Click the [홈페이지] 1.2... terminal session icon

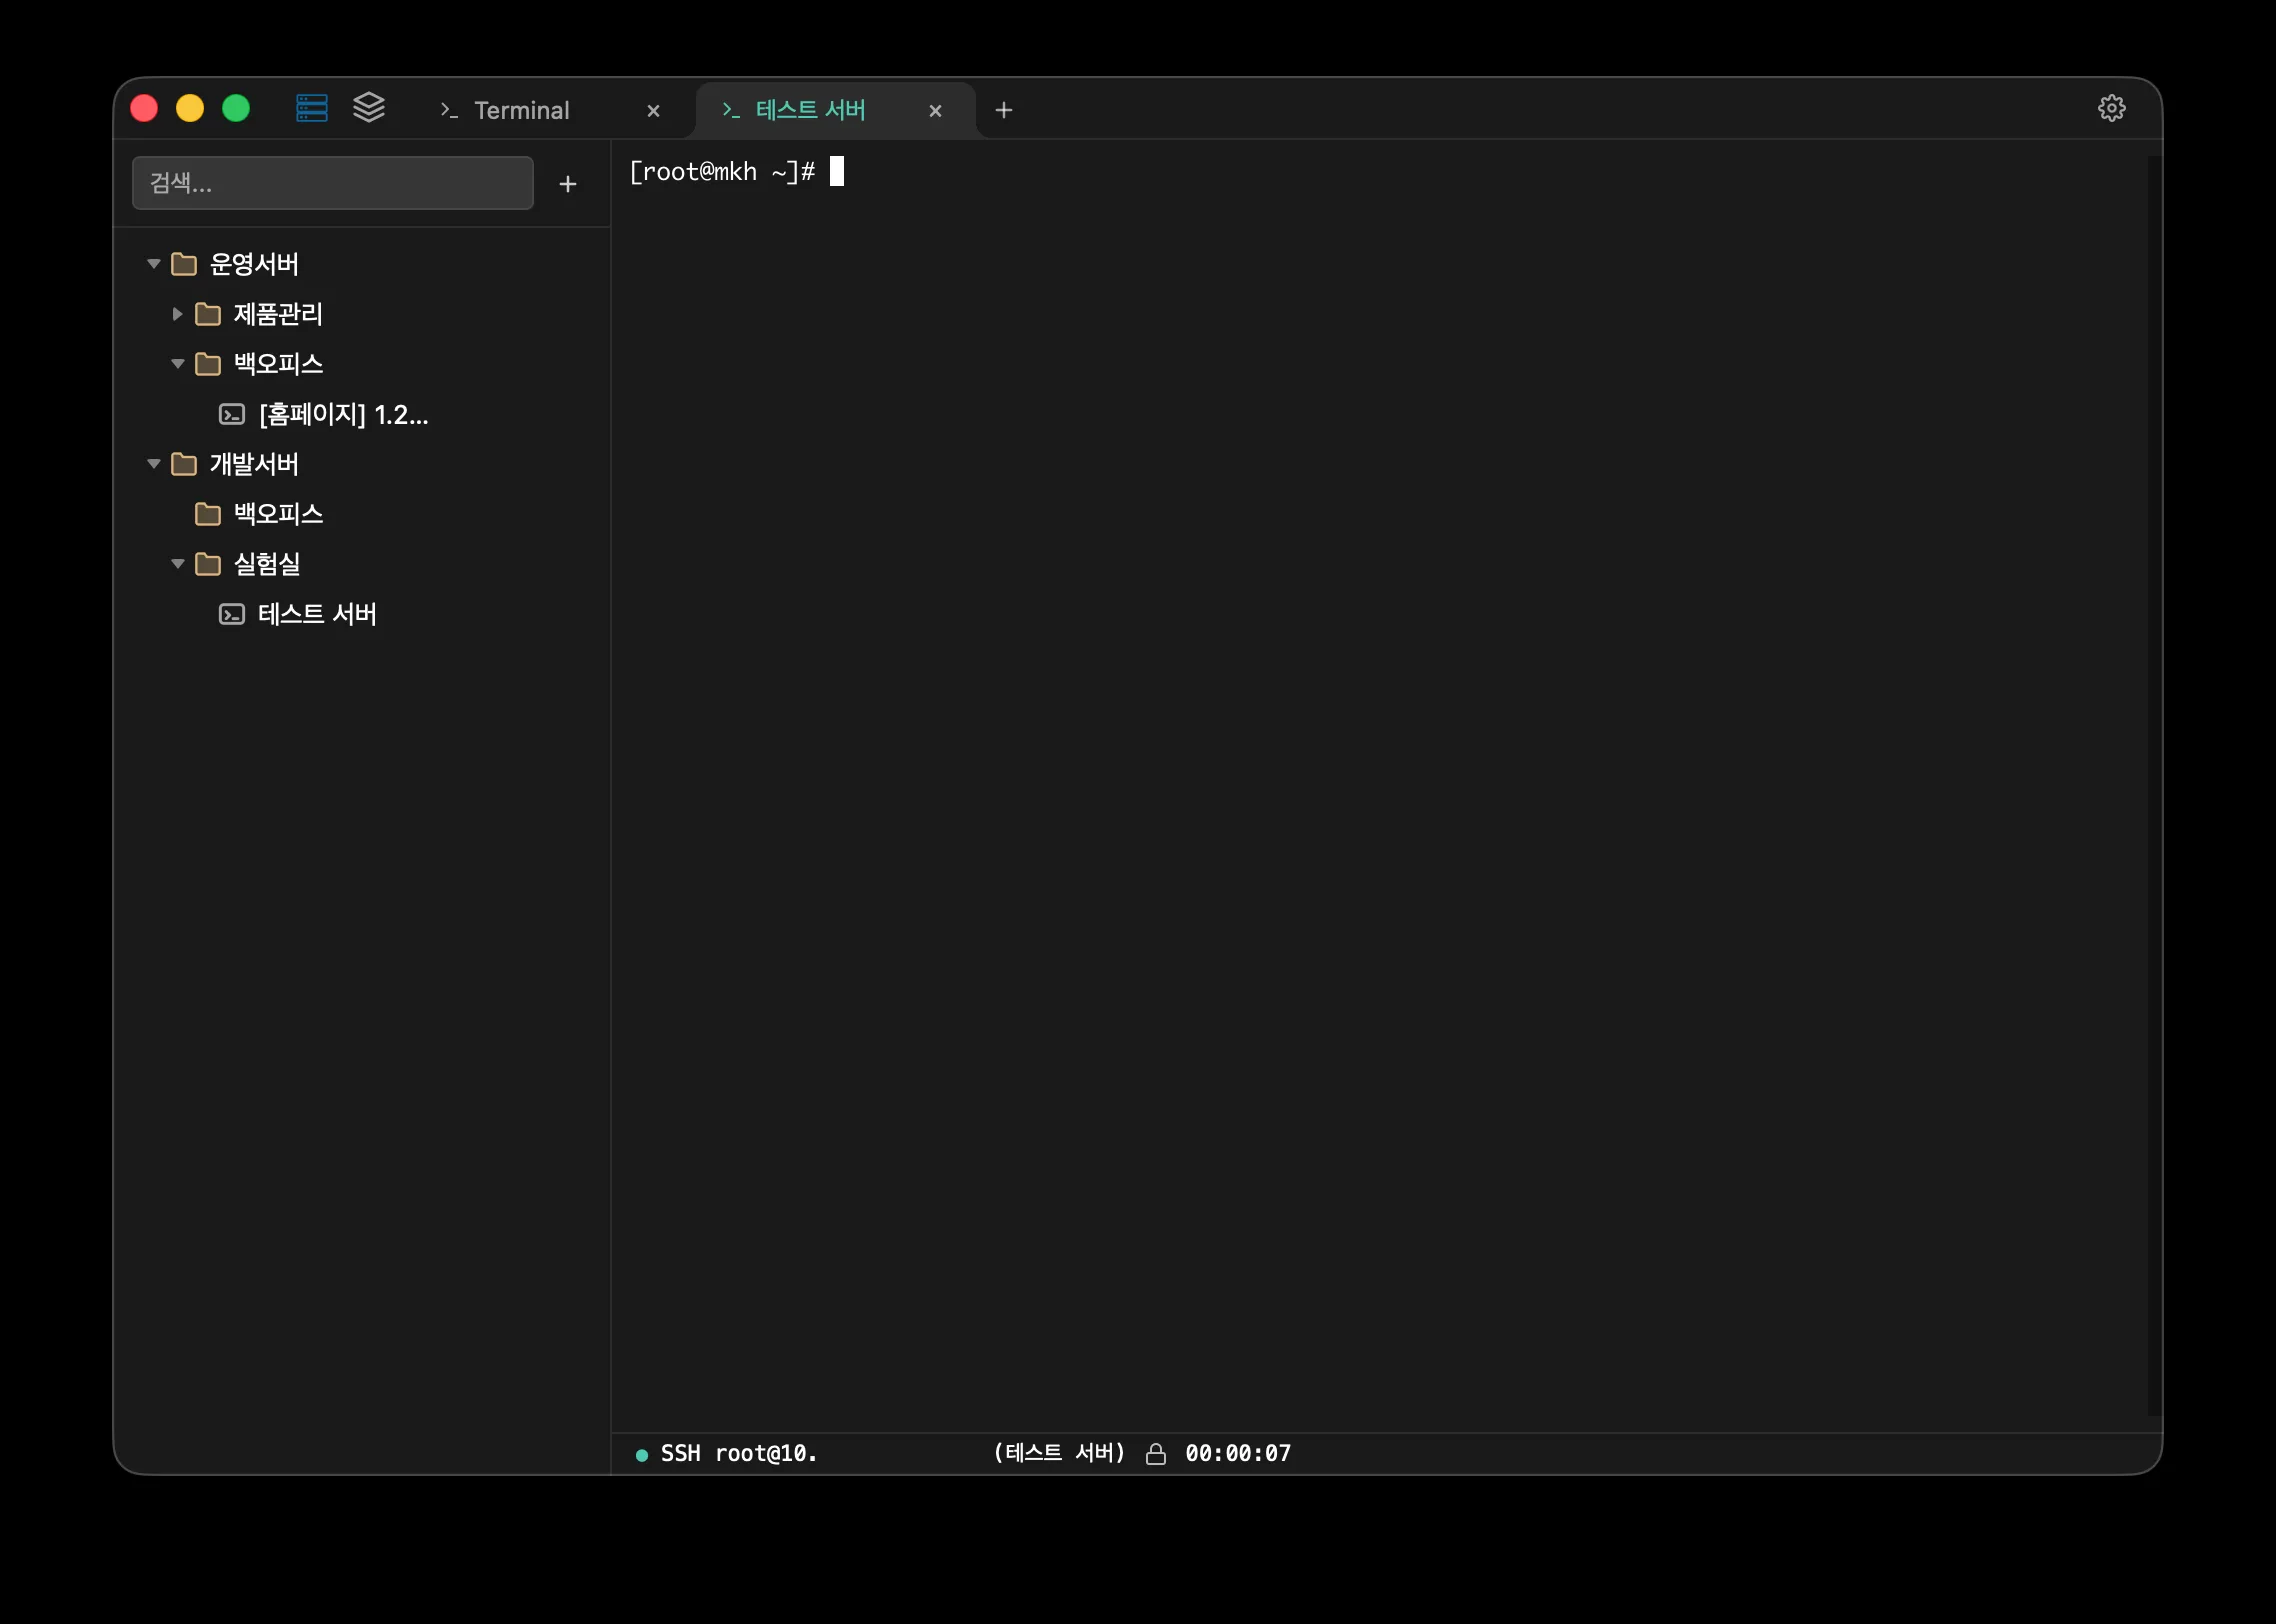pyautogui.click(x=232, y=414)
